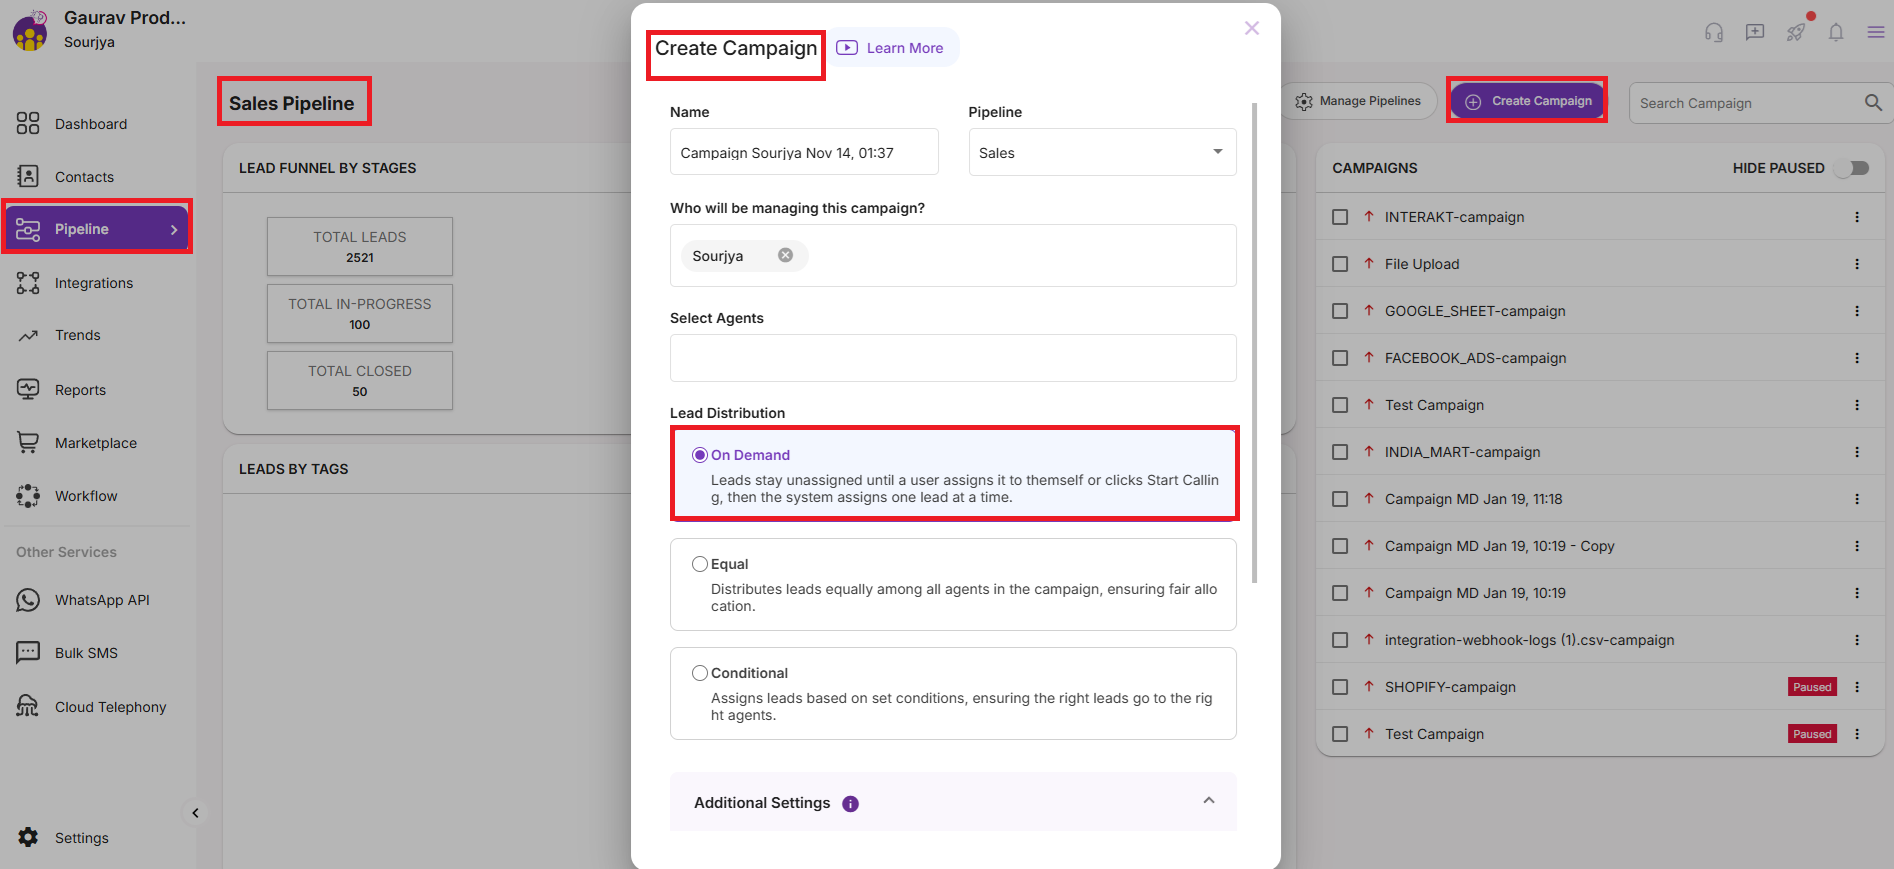Click the headset support icon in the top bar
The height and width of the screenshot is (869, 1894).
[x=1714, y=32]
